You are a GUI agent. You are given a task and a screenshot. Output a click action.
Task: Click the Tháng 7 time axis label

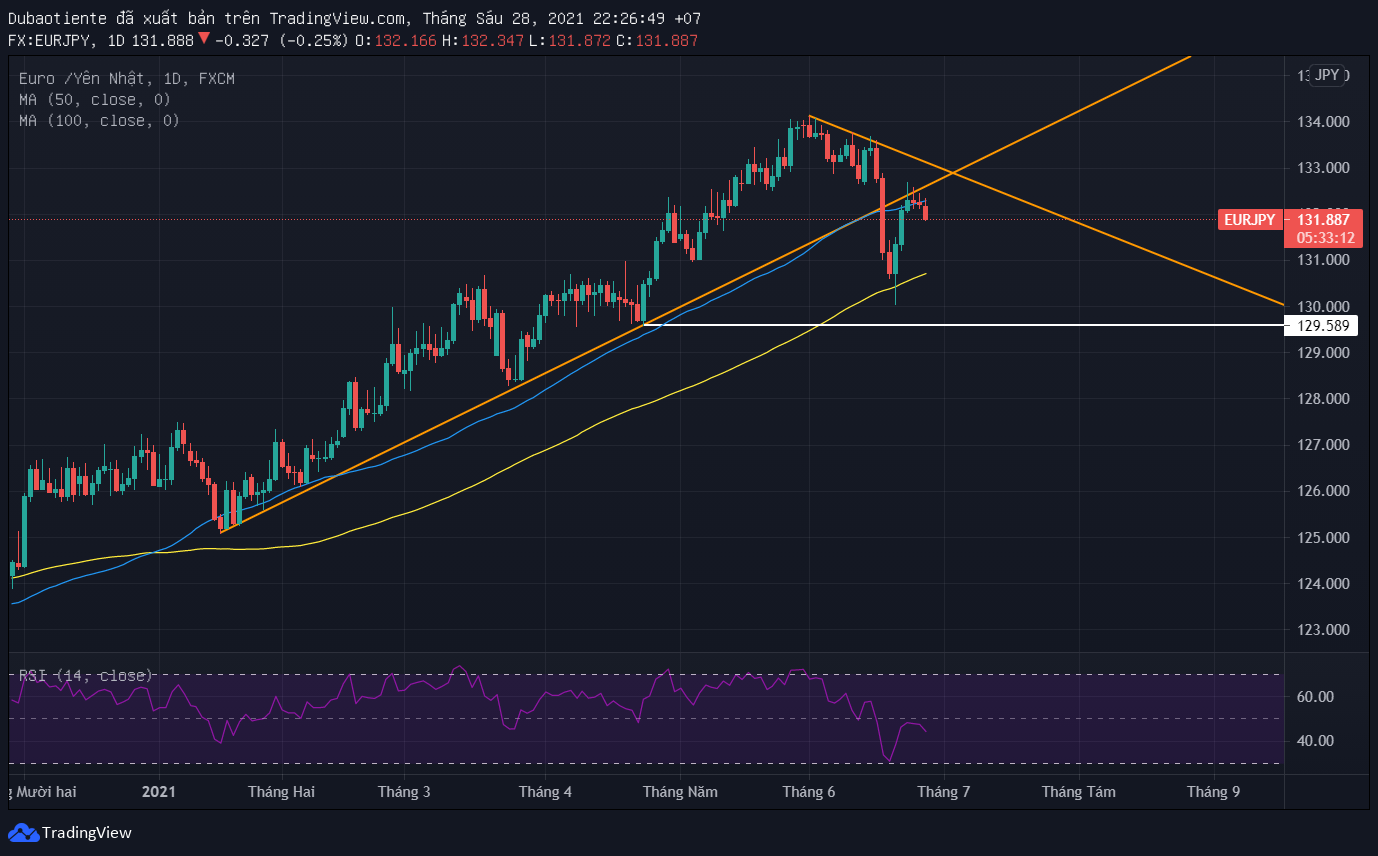tap(943, 792)
